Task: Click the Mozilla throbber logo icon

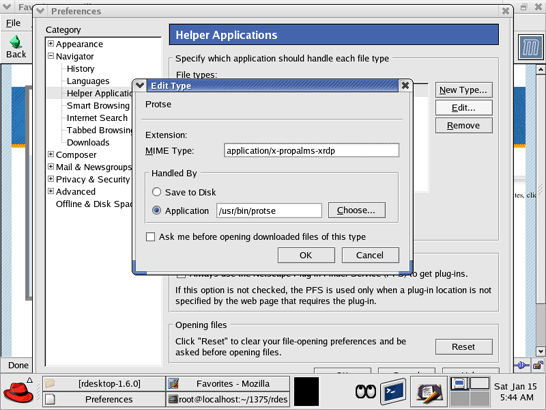Action: (x=530, y=48)
